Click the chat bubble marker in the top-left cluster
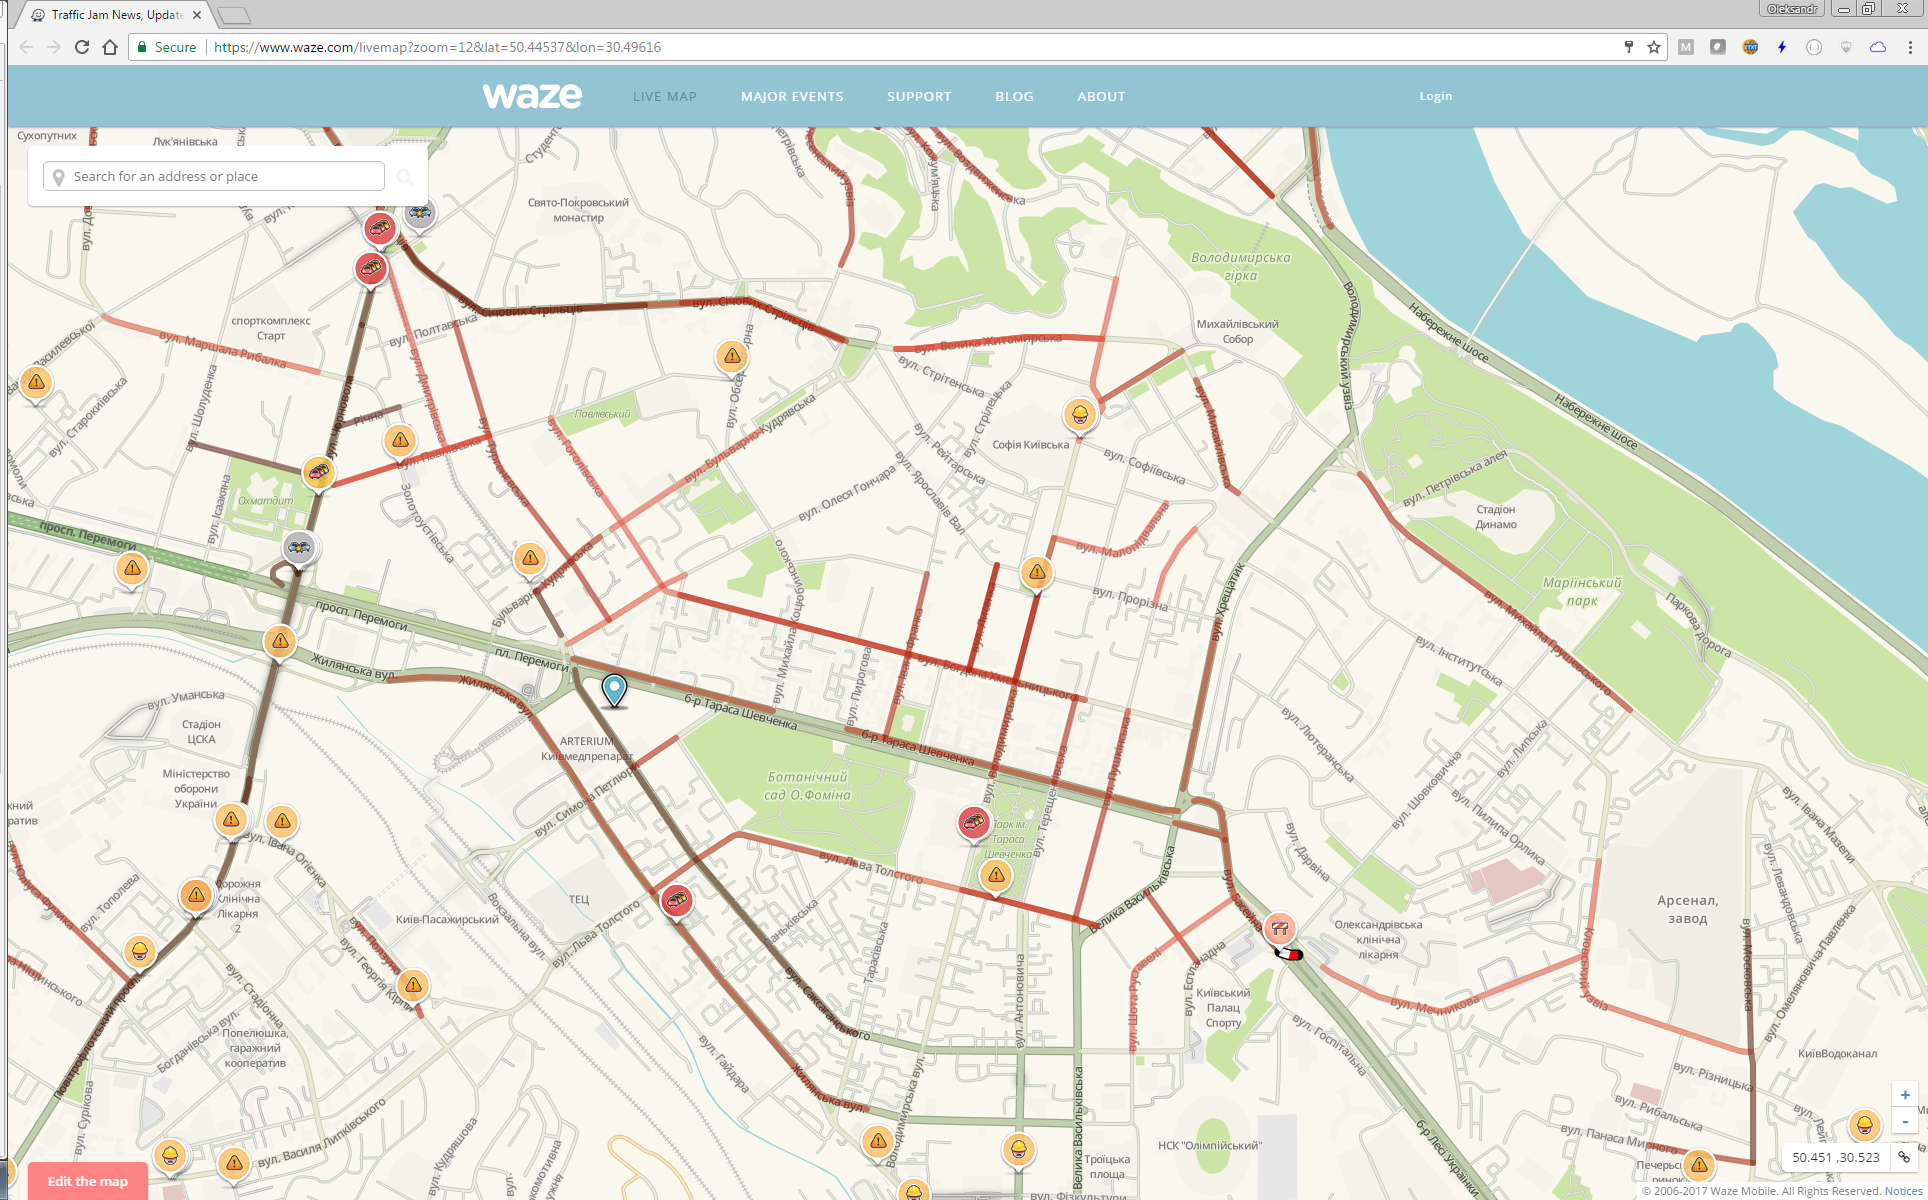This screenshot has width=1928, height=1200. point(419,212)
